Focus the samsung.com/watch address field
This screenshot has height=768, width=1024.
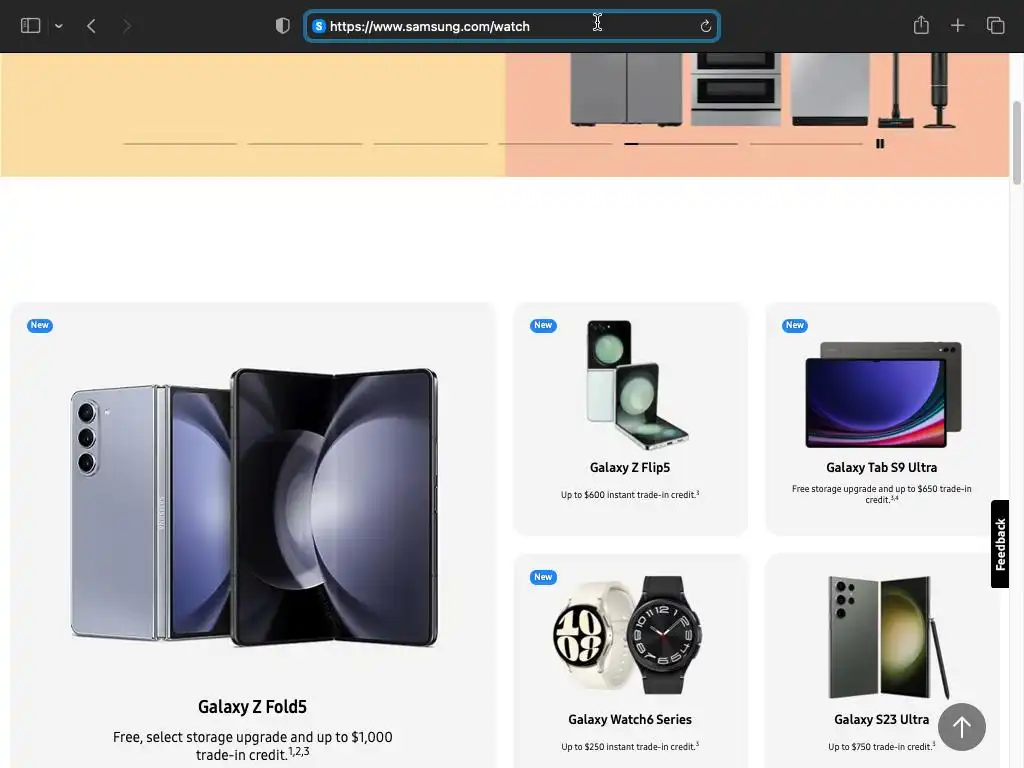pos(512,26)
